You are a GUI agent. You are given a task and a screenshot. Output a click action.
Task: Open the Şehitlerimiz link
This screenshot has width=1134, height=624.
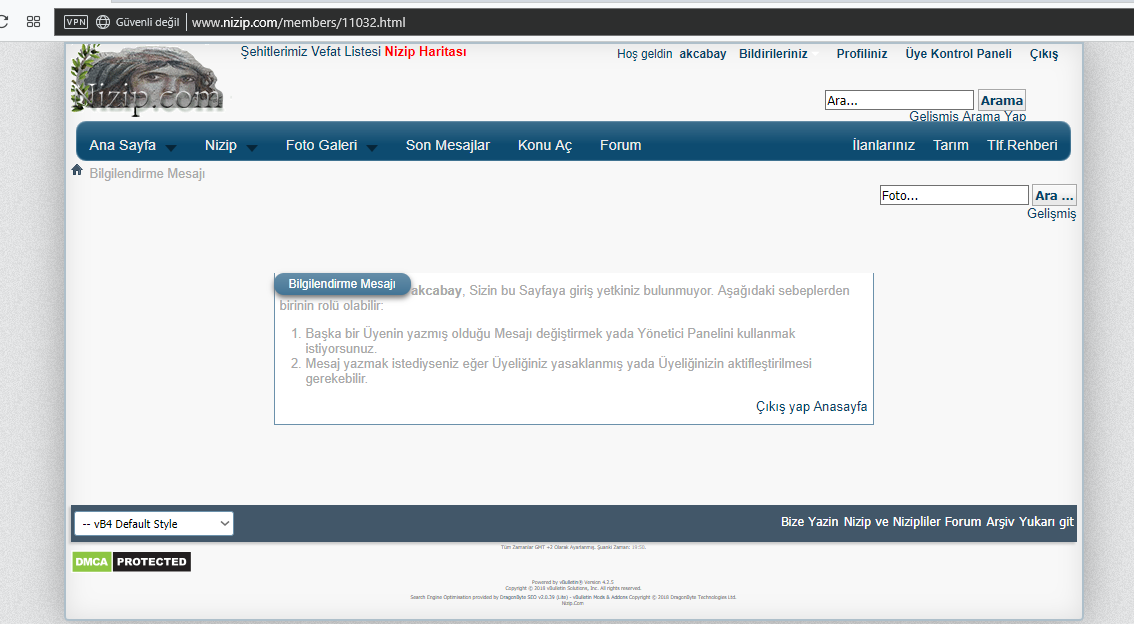click(274, 51)
